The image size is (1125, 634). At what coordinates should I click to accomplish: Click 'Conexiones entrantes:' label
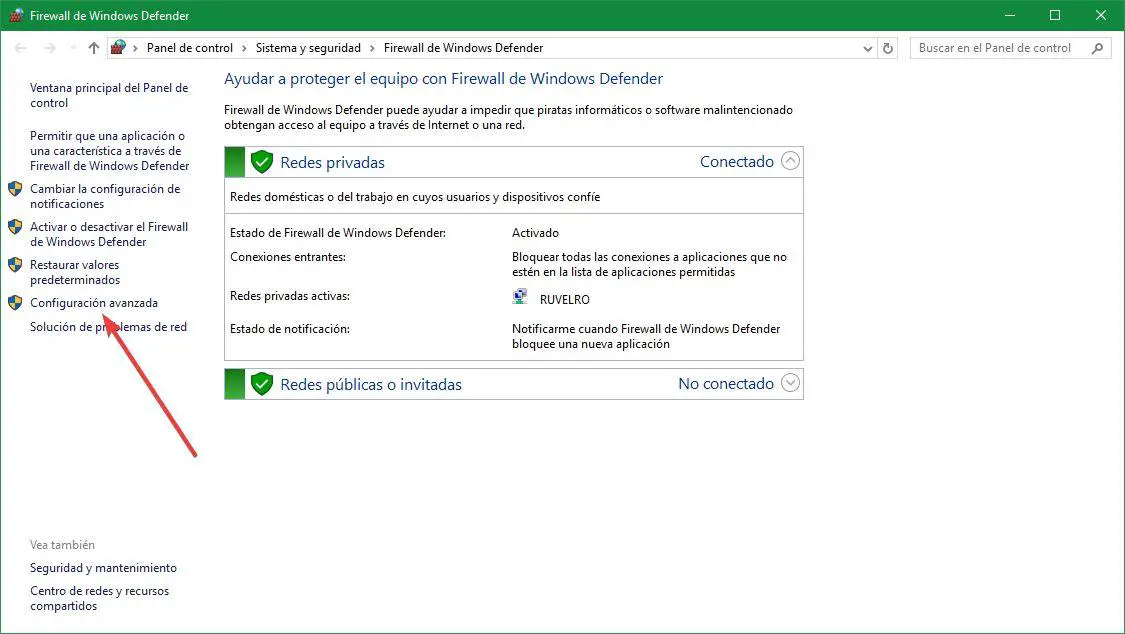pyautogui.click(x=288, y=257)
